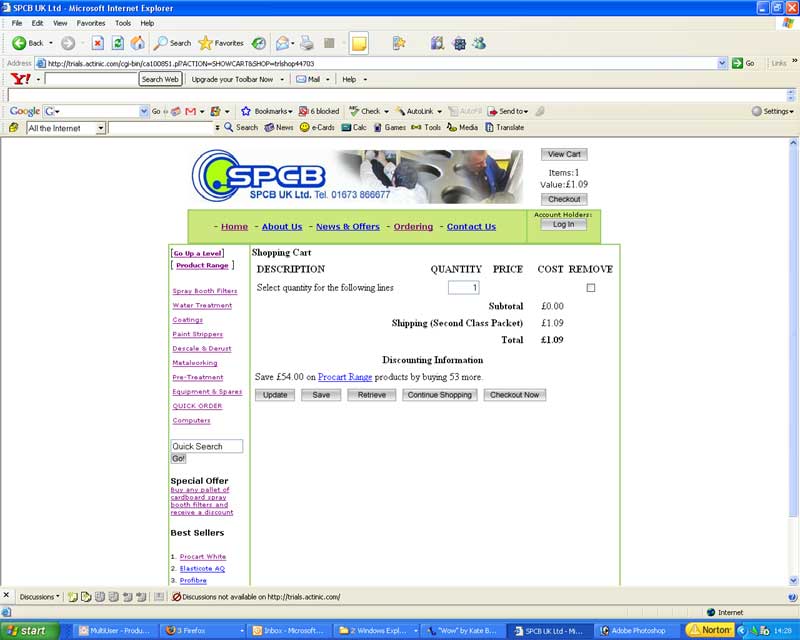Viewport: 800px width, 640px height.
Task: Click the Checkout Now button
Action: pos(515,395)
